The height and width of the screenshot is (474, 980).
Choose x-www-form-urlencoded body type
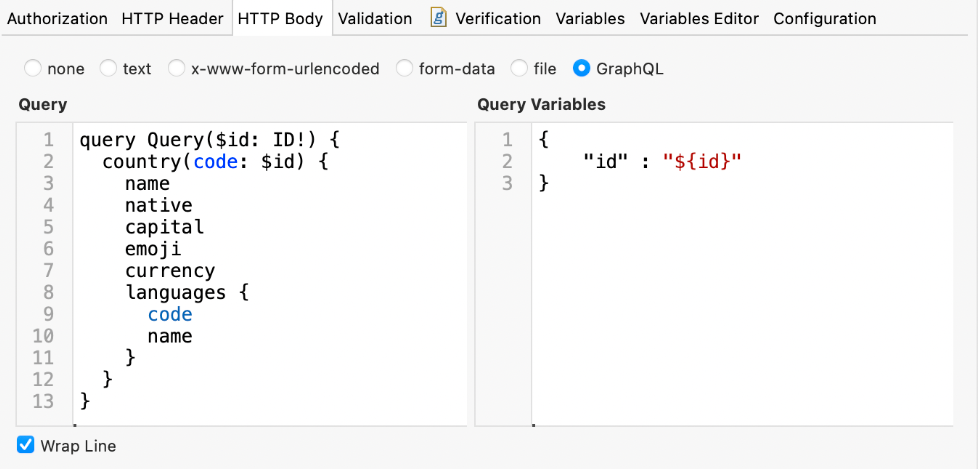point(177,68)
